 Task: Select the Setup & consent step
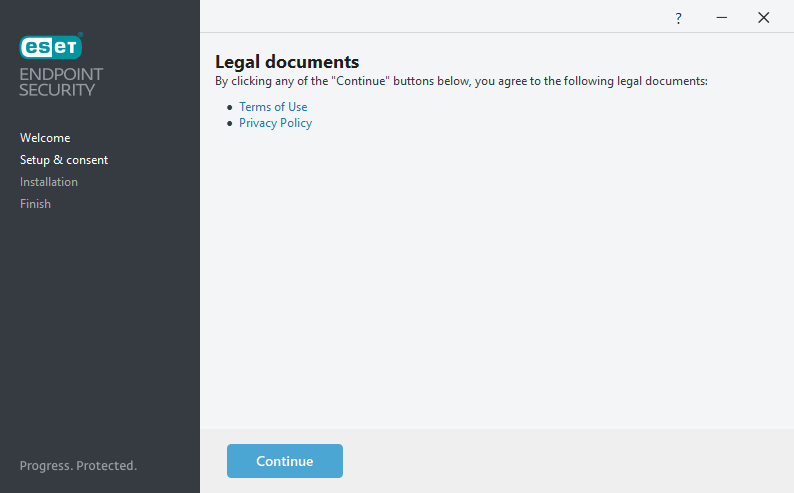pyautogui.click(x=64, y=160)
